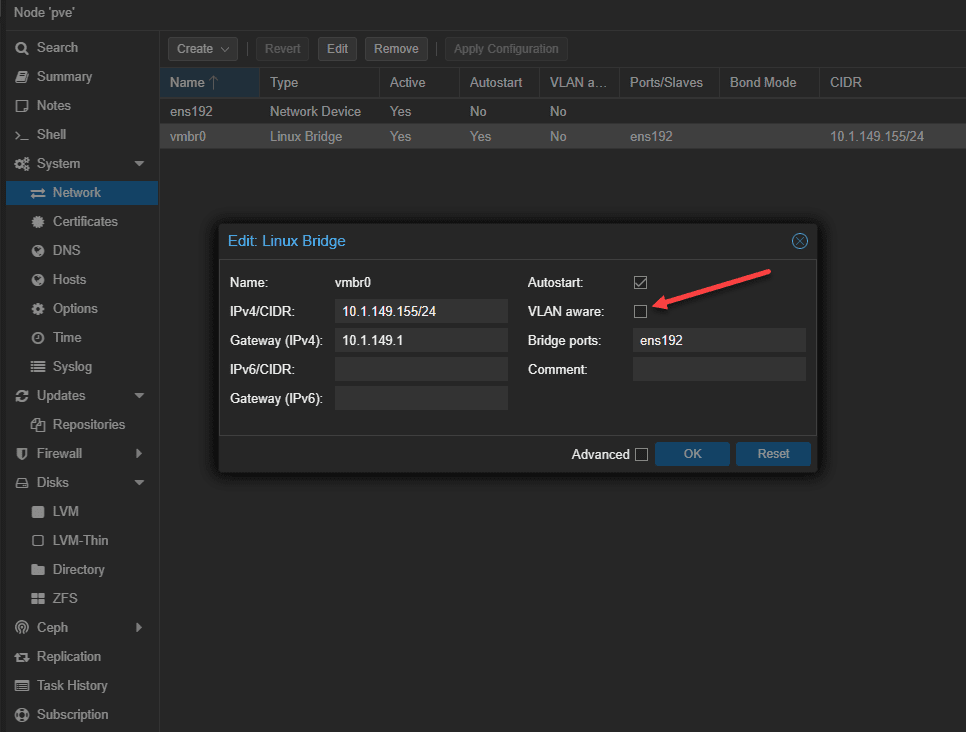Open Task History in sidebar
The height and width of the screenshot is (732, 966).
point(71,686)
